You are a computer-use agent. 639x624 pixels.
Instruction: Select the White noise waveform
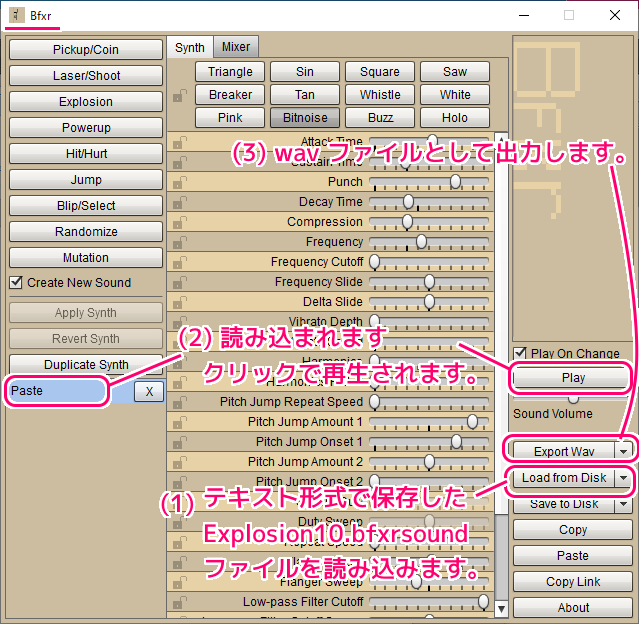(x=455, y=95)
